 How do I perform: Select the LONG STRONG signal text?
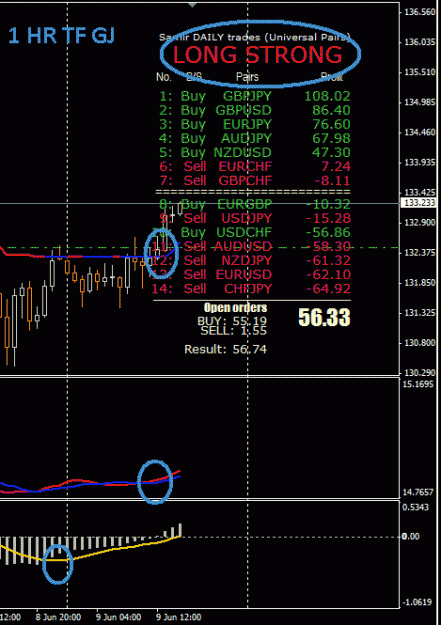258,55
